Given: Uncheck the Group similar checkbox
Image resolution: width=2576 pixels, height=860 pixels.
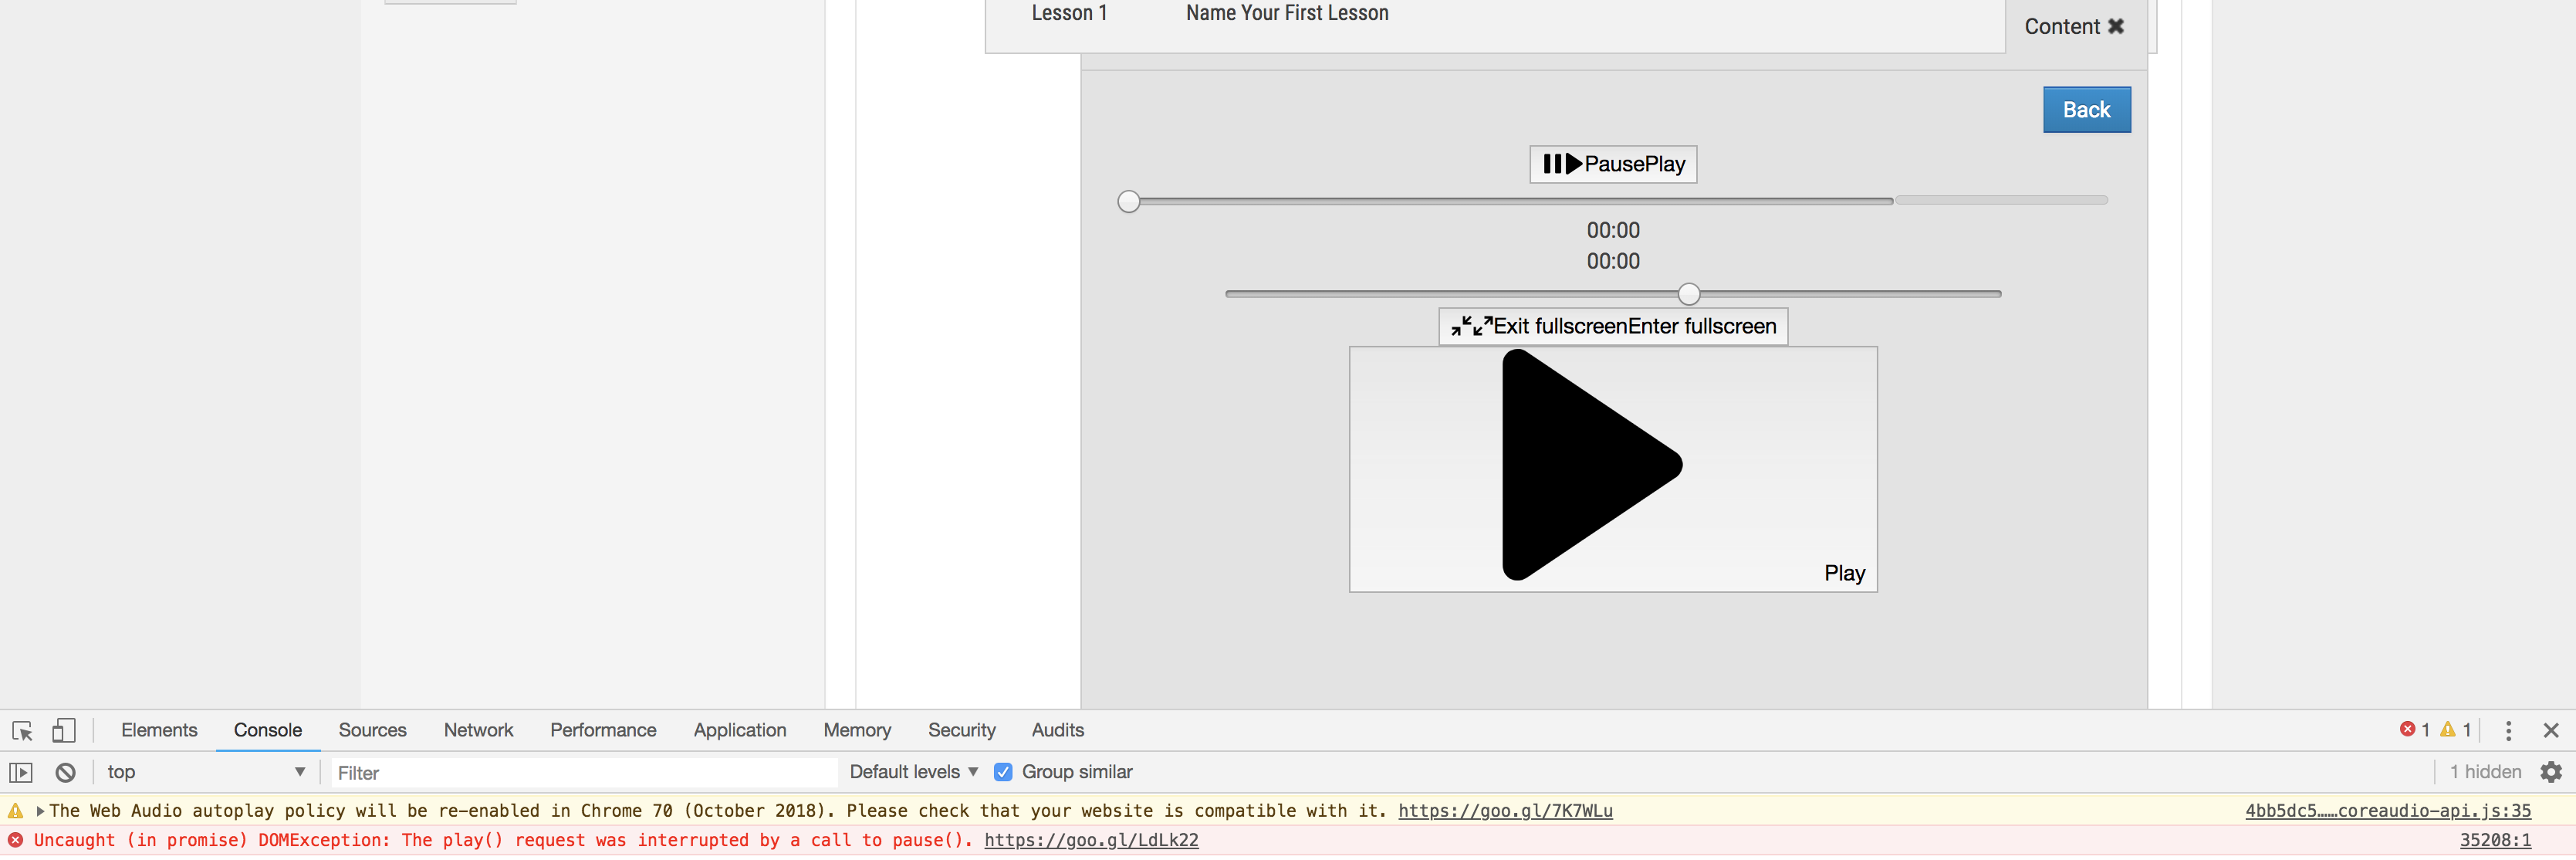Looking at the screenshot, I should (x=1003, y=771).
